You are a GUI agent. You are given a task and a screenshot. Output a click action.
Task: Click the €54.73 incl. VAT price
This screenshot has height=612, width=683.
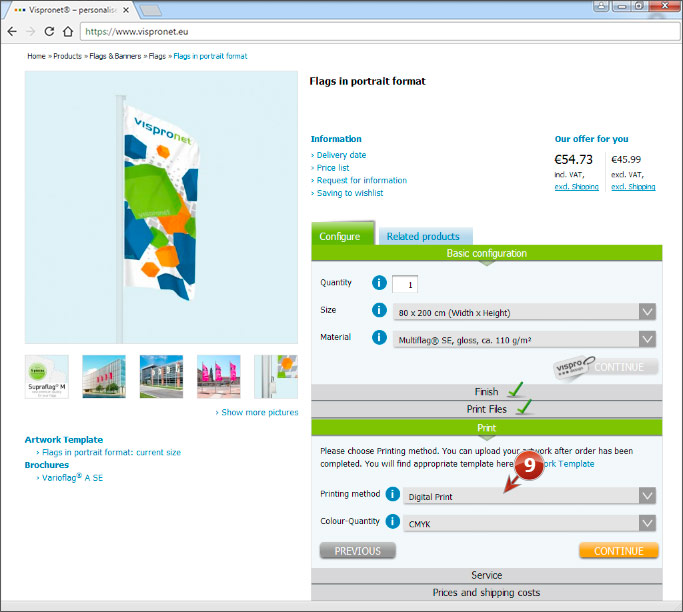click(x=573, y=160)
